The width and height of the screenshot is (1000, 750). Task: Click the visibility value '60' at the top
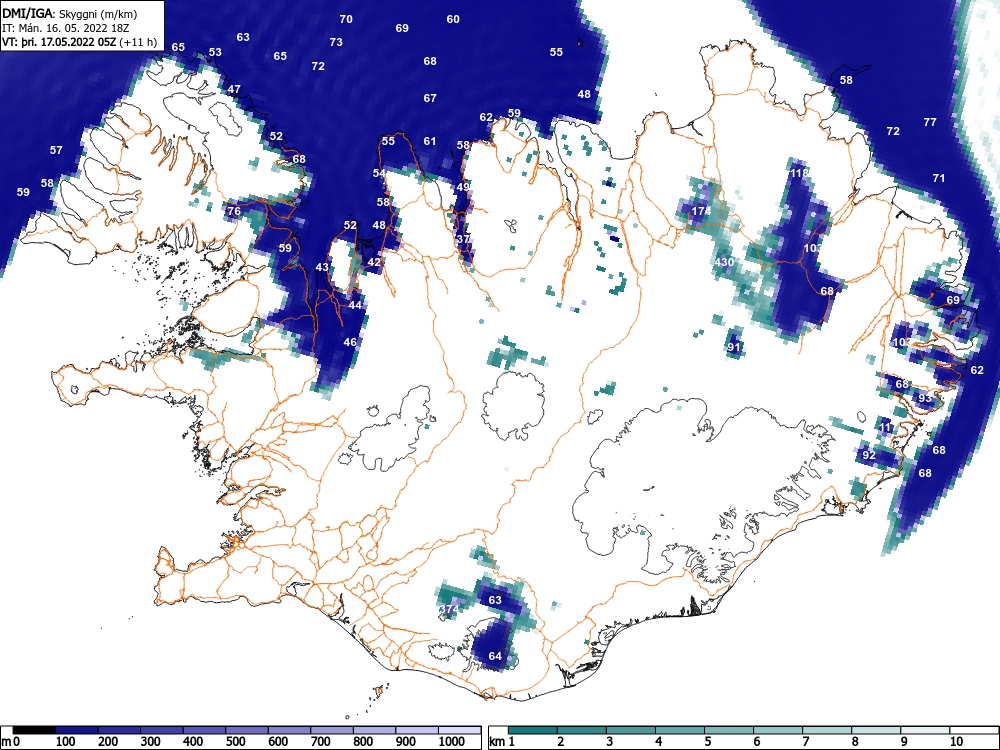coord(453,19)
